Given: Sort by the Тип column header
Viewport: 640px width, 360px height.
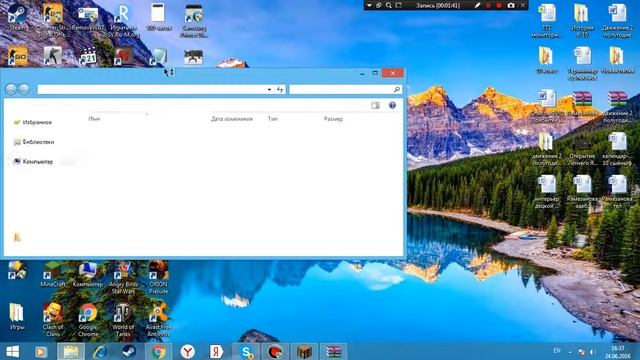Looking at the screenshot, I should [x=273, y=119].
